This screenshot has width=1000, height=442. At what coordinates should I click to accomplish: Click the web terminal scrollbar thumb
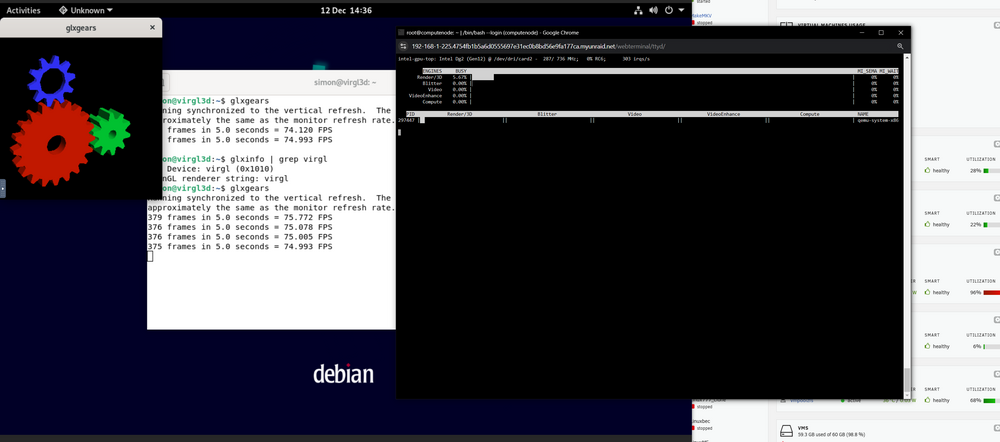pyautogui.click(x=908, y=379)
